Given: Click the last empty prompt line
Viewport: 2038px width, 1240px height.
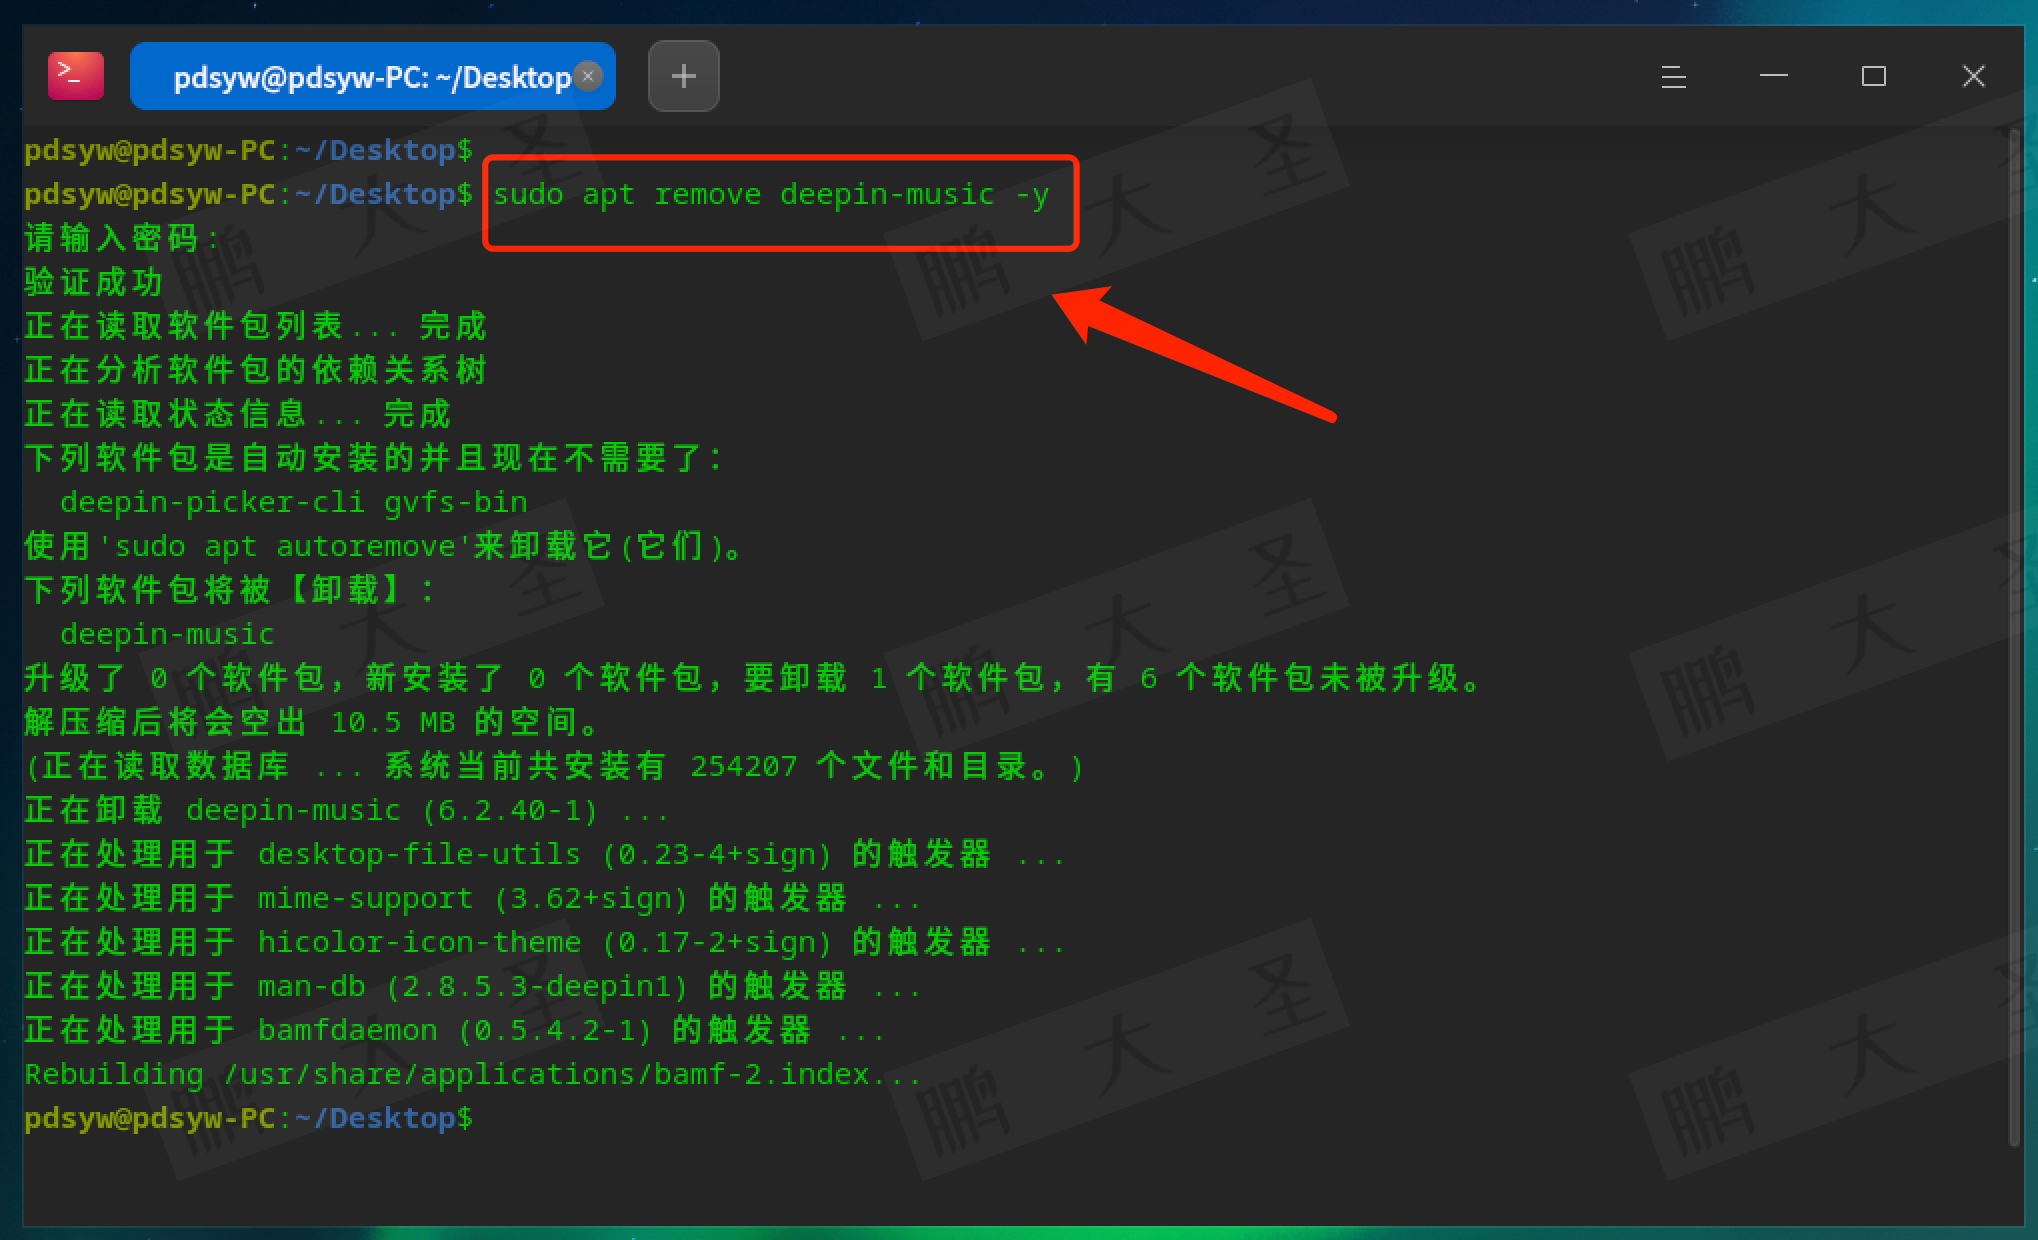Looking at the screenshot, I should tap(248, 1118).
